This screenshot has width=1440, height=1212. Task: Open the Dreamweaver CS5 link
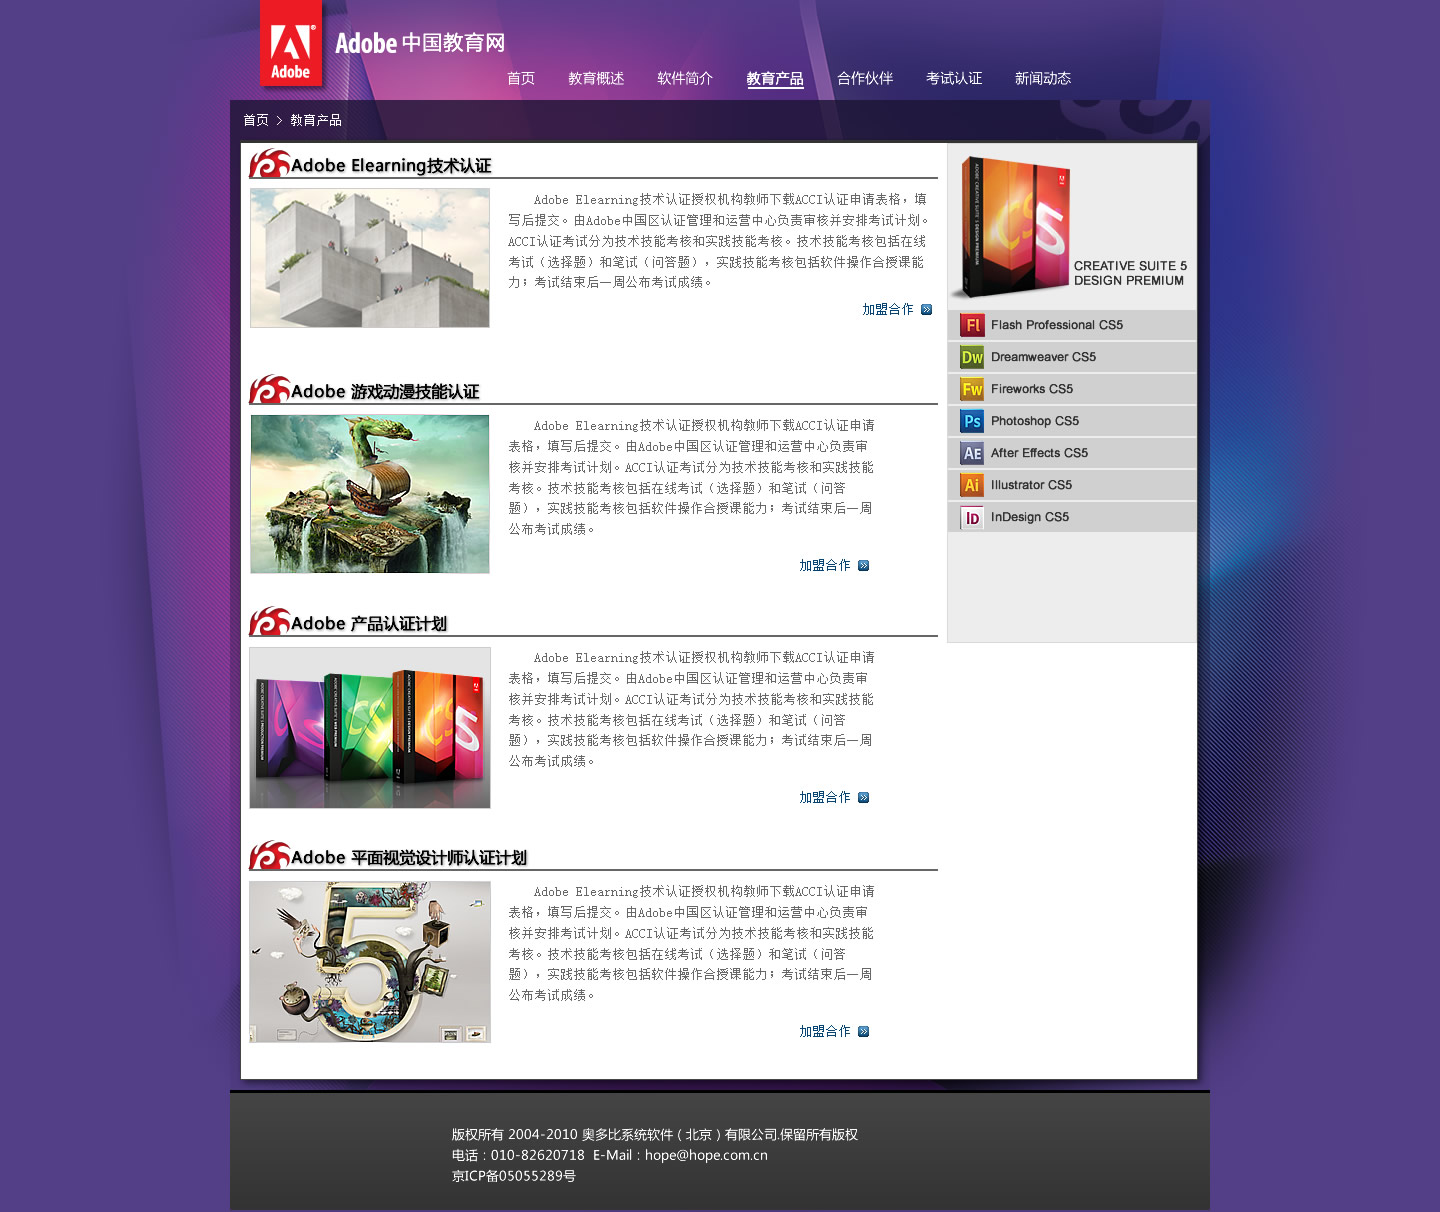click(x=1043, y=357)
